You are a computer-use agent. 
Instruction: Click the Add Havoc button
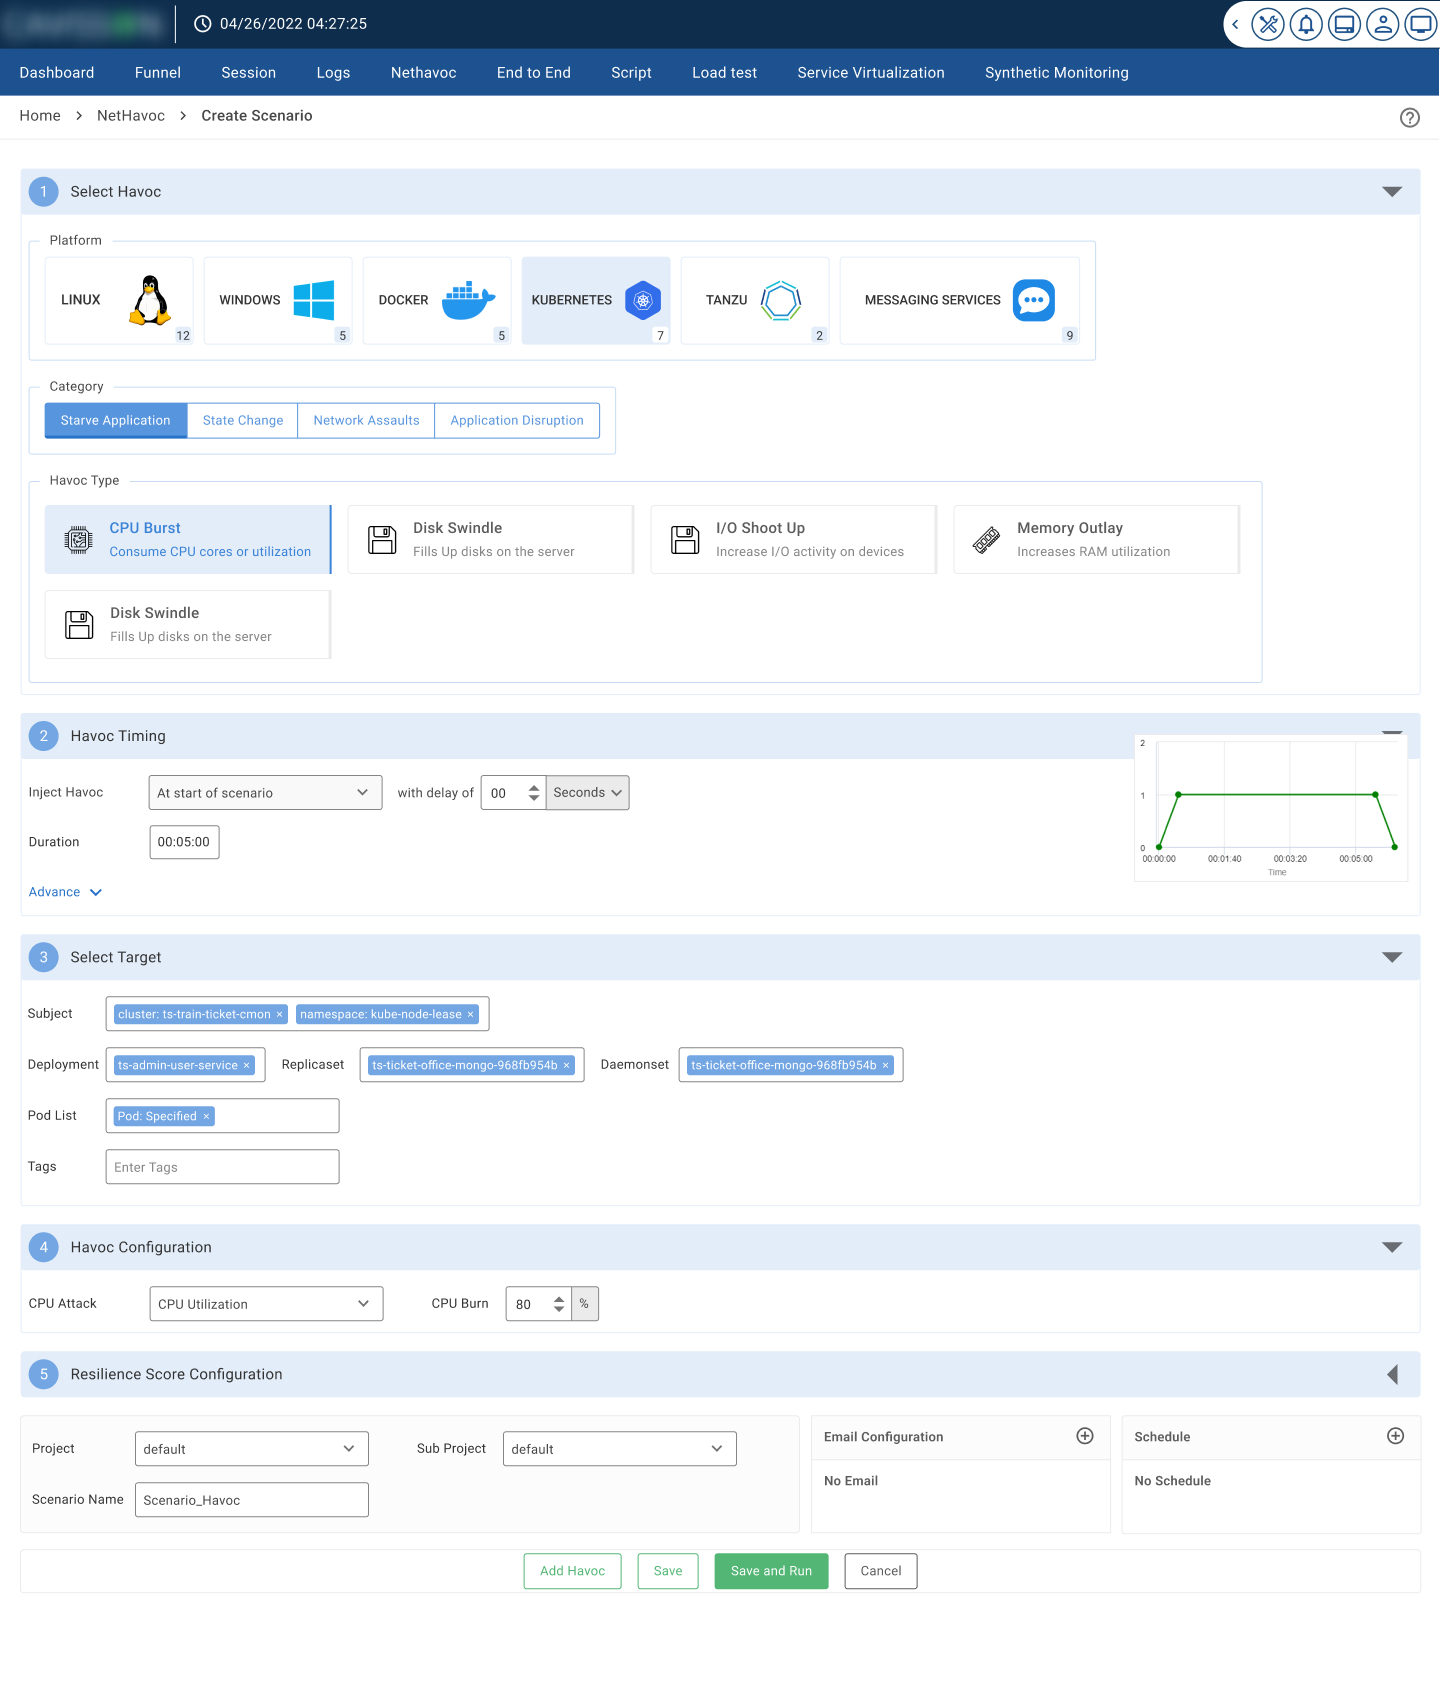(x=572, y=1571)
